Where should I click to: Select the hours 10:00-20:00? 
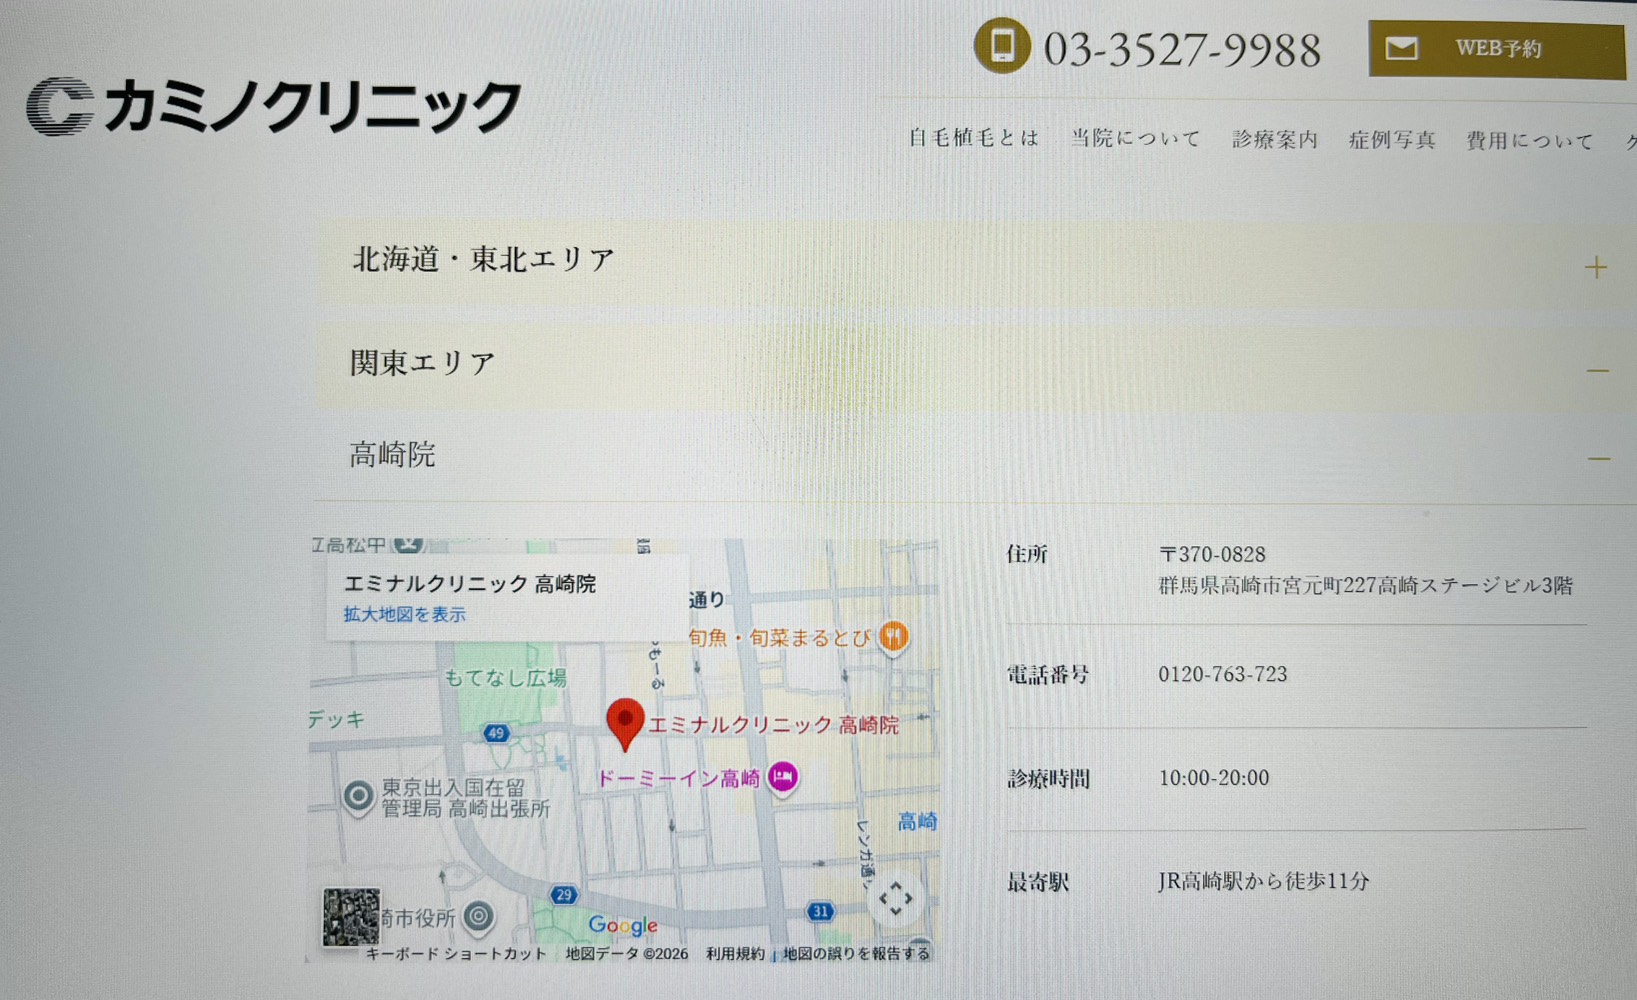pos(1213,778)
